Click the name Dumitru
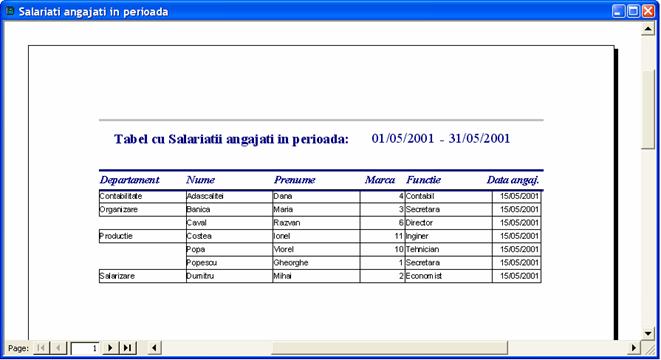This screenshot has height=360, width=661. click(x=200, y=276)
